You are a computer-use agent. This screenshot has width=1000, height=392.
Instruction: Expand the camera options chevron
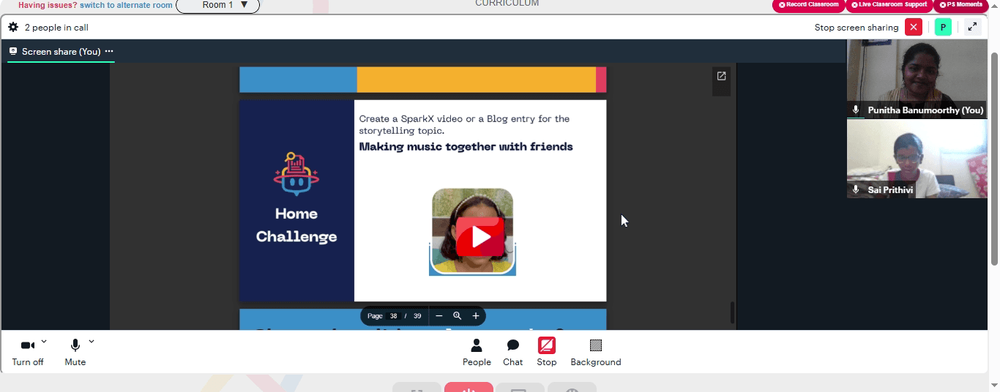click(44, 342)
